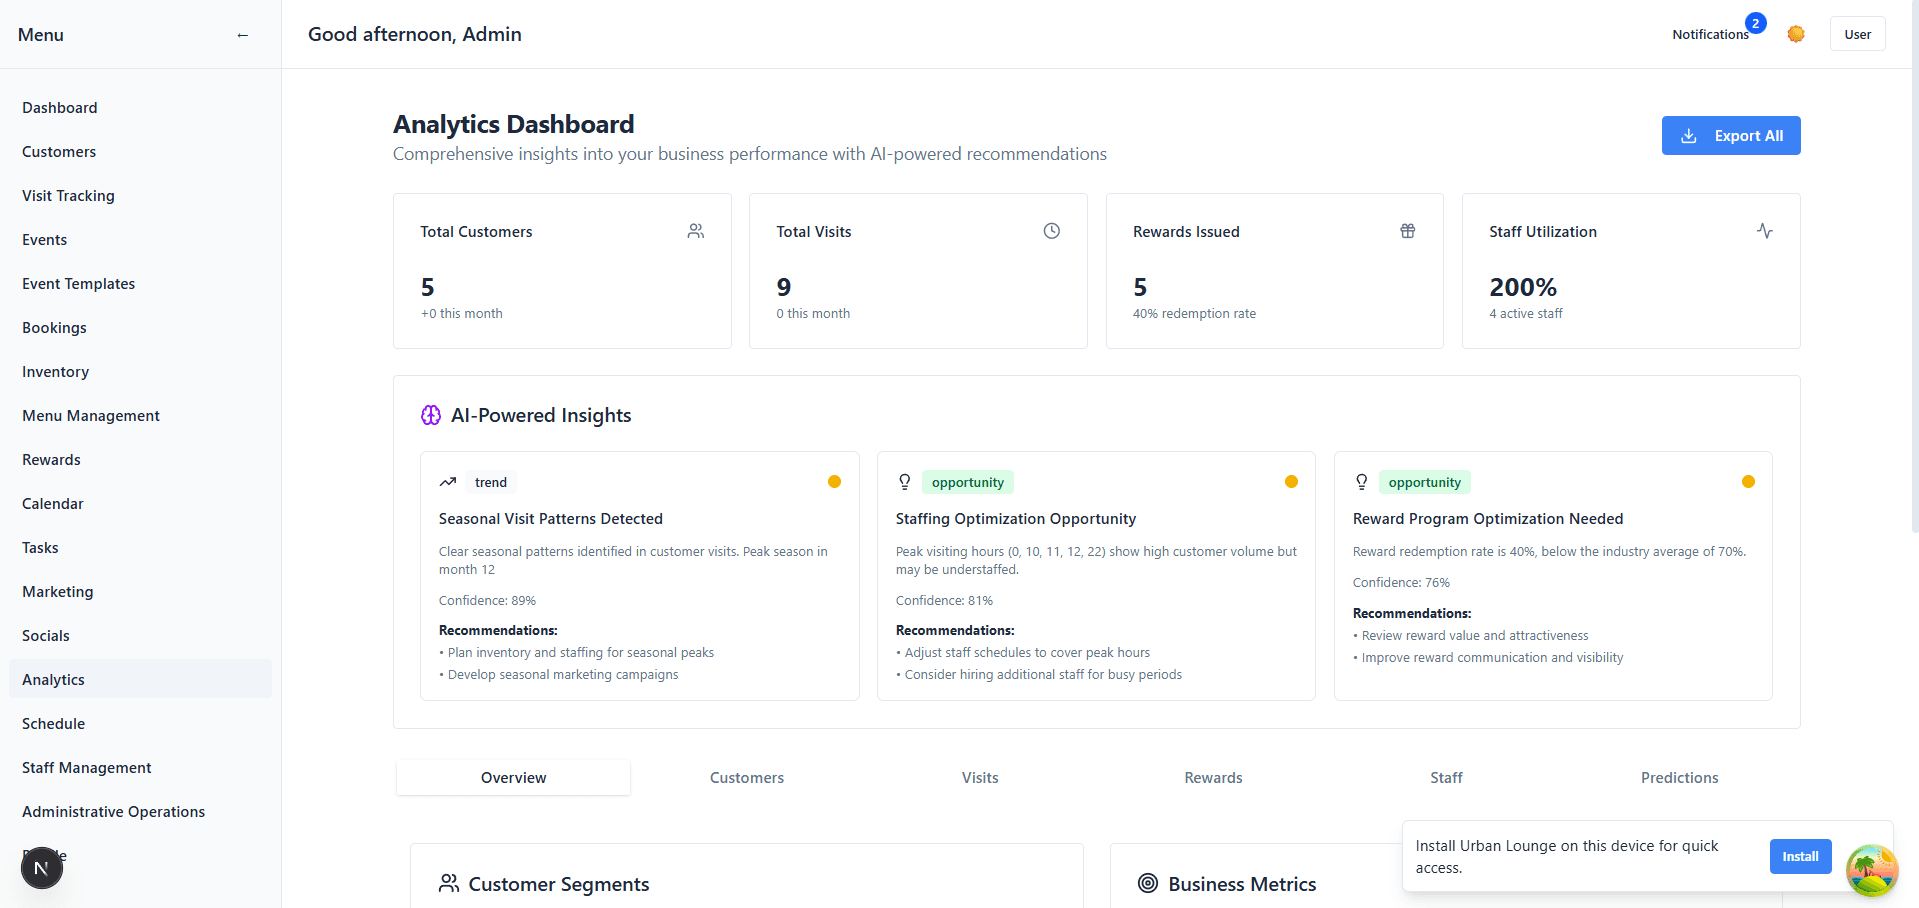Open Event Templates

tap(140, 284)
